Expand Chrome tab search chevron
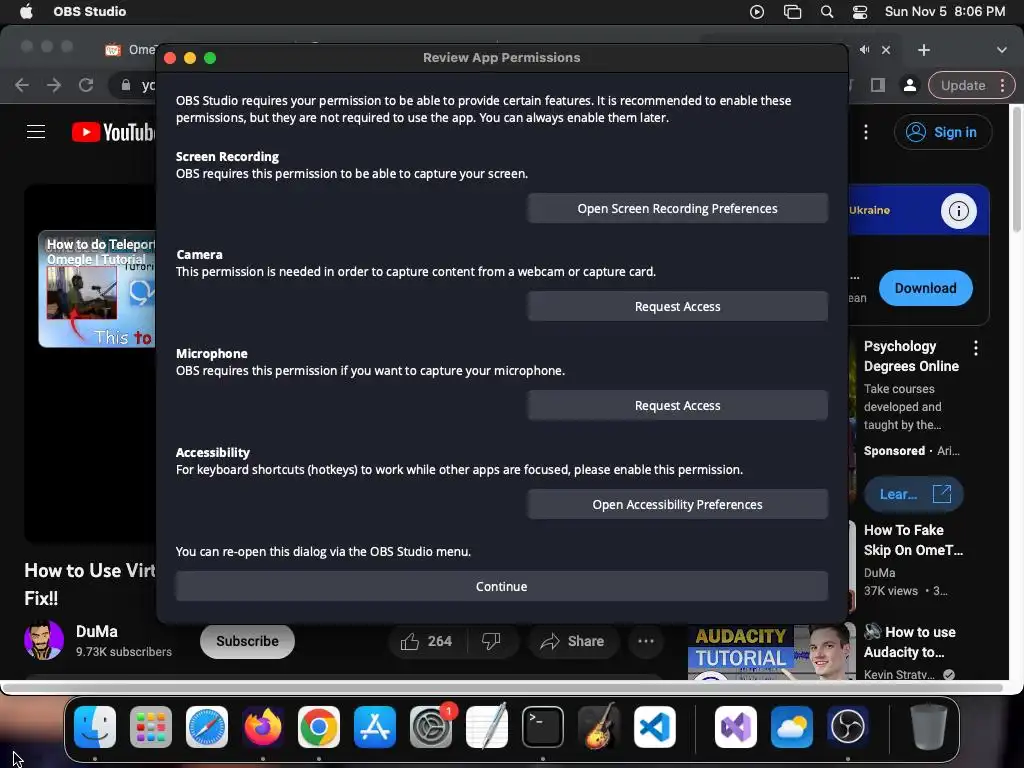Screen dimensions: 1024x768 tap(1001, 50)
